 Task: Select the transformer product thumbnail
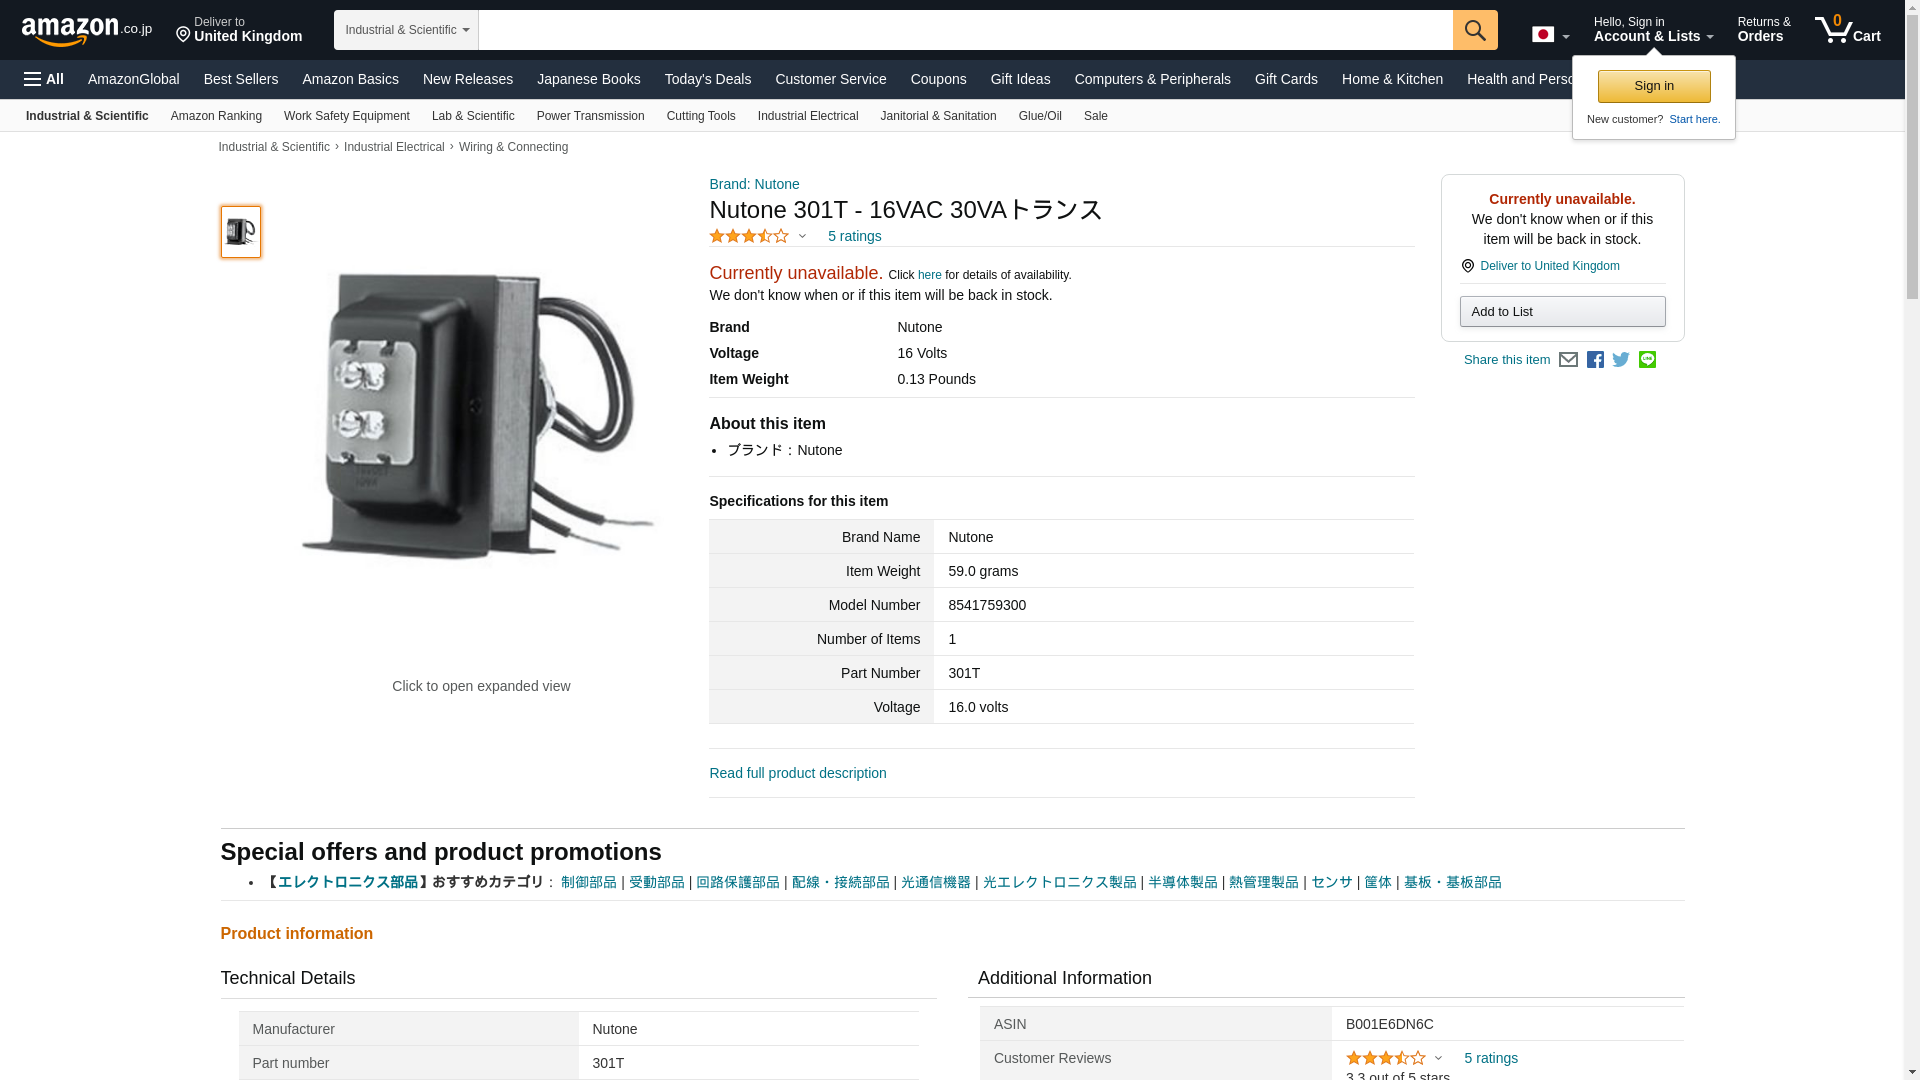pyautogui.click(x=241, y=232)
